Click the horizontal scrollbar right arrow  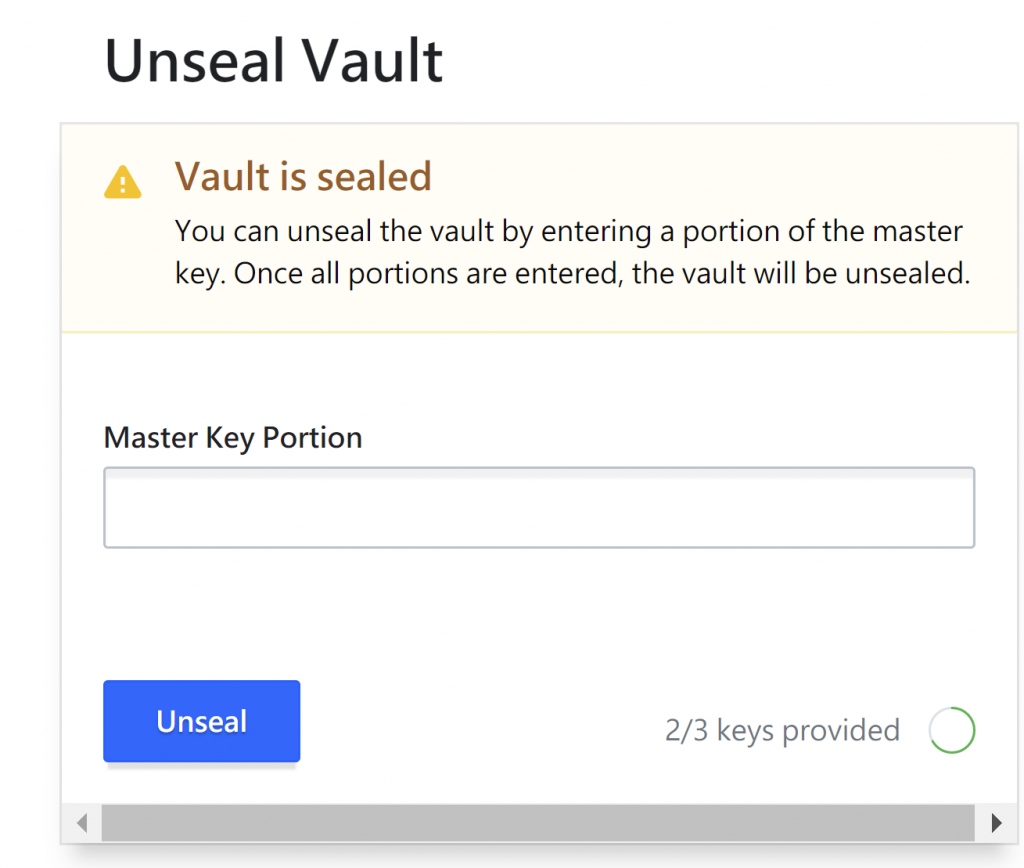point(996,823)
